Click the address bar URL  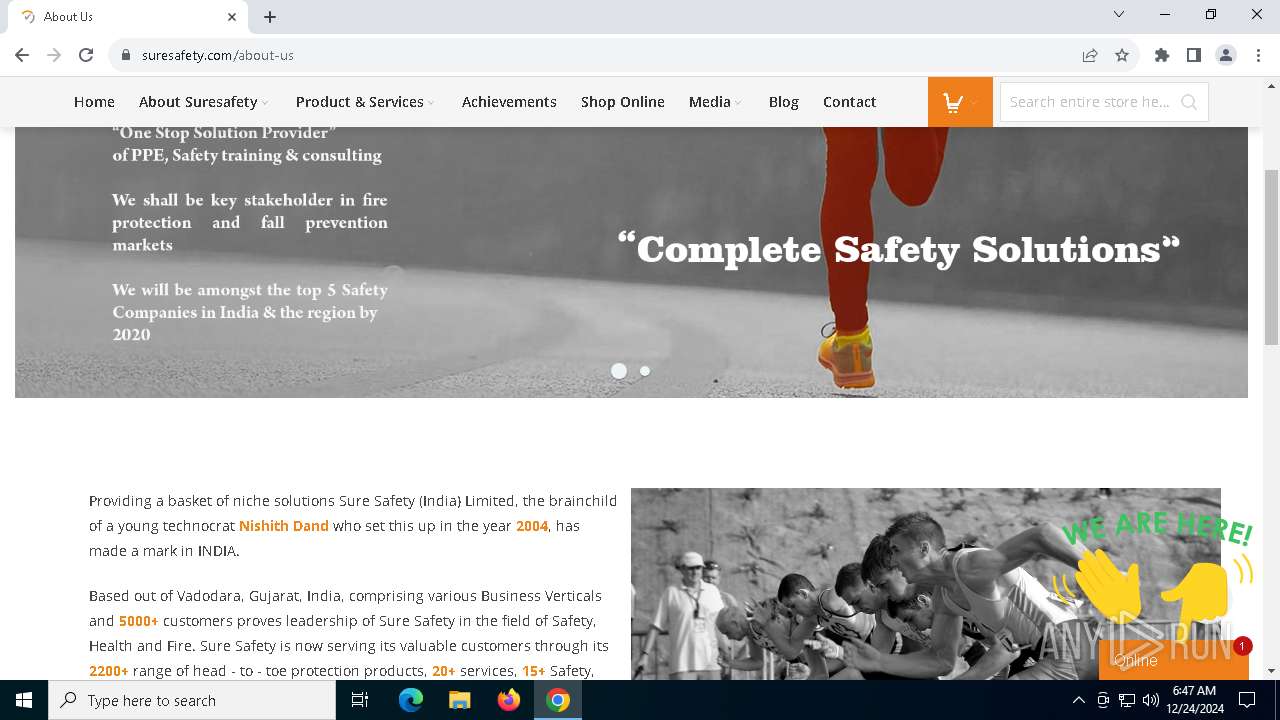point(218,55)
